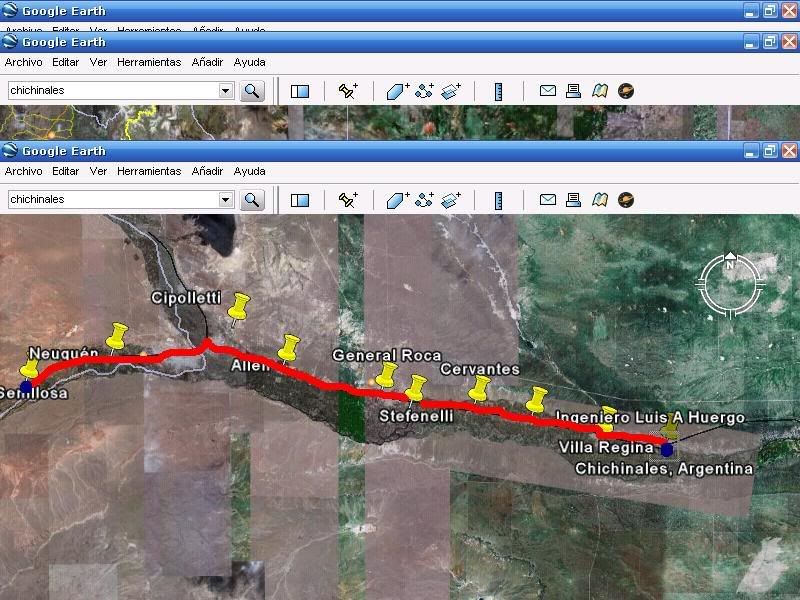
Task: Open the Añadir menu in the front window
Action: (x=207, y=171)
